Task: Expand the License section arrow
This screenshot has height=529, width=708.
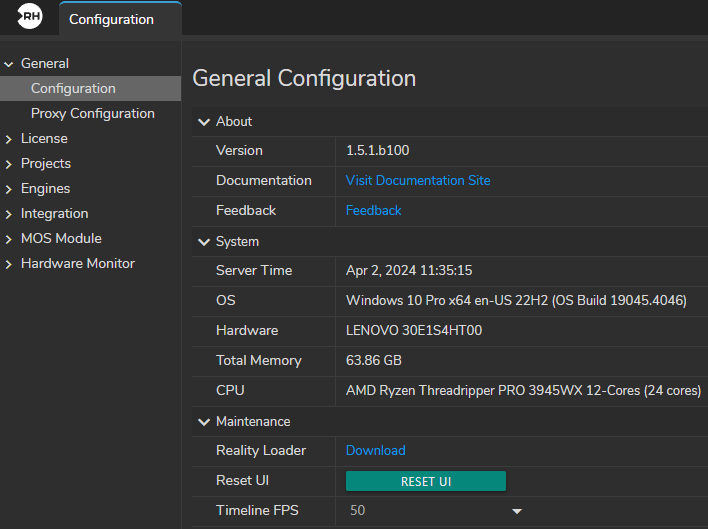Action: coord(9,139)
